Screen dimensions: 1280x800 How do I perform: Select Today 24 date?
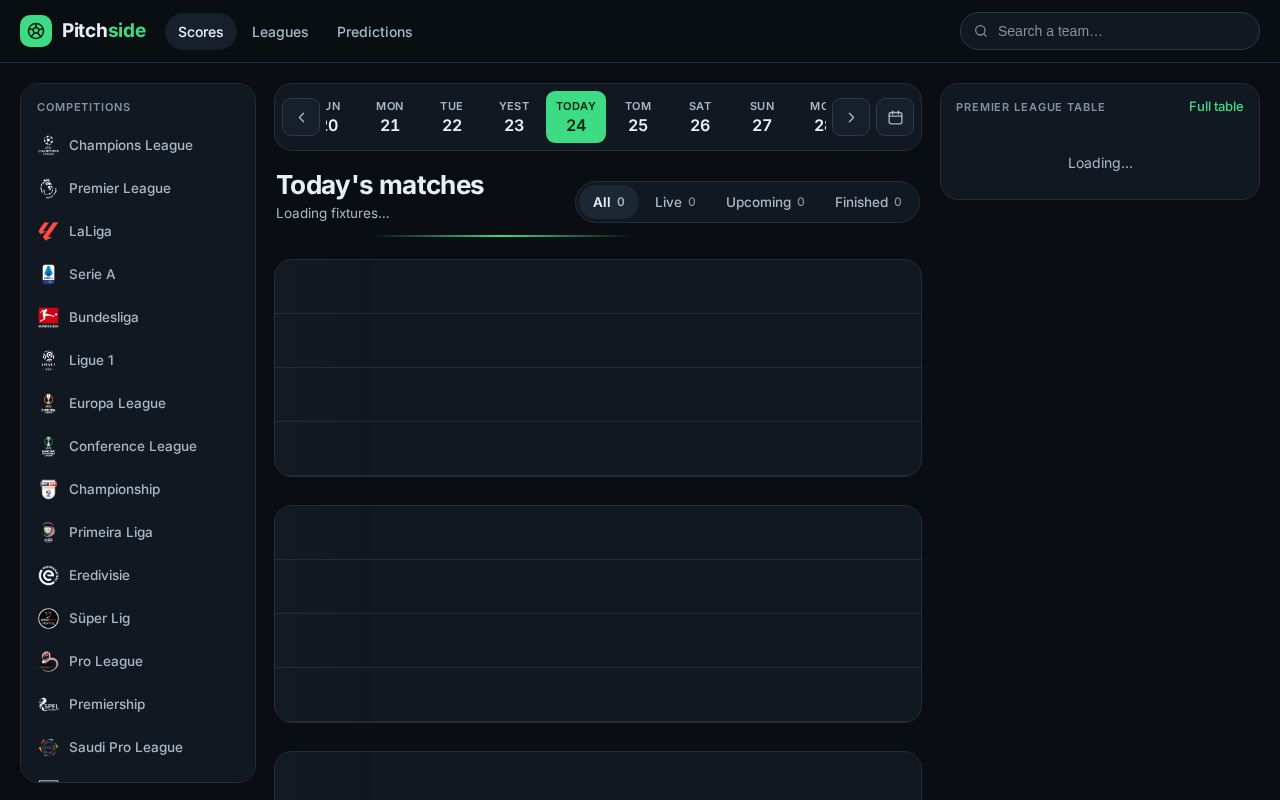tap(576, 117)
